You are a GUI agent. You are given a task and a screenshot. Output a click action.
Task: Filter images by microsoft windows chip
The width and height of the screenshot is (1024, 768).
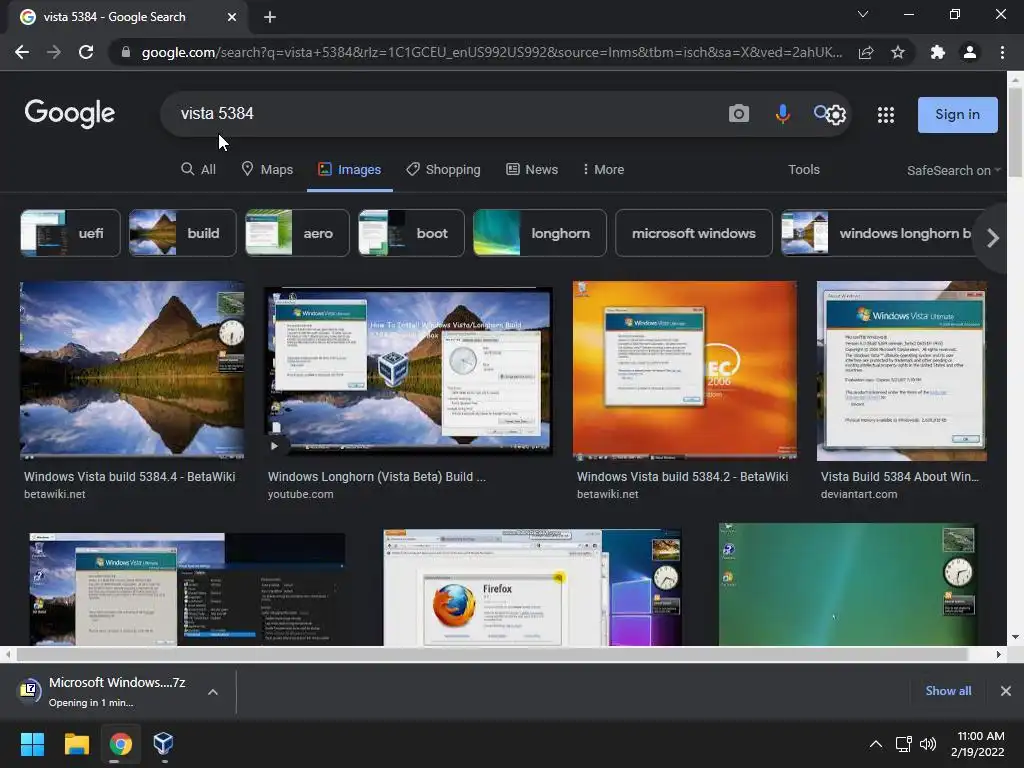[694, 233]
